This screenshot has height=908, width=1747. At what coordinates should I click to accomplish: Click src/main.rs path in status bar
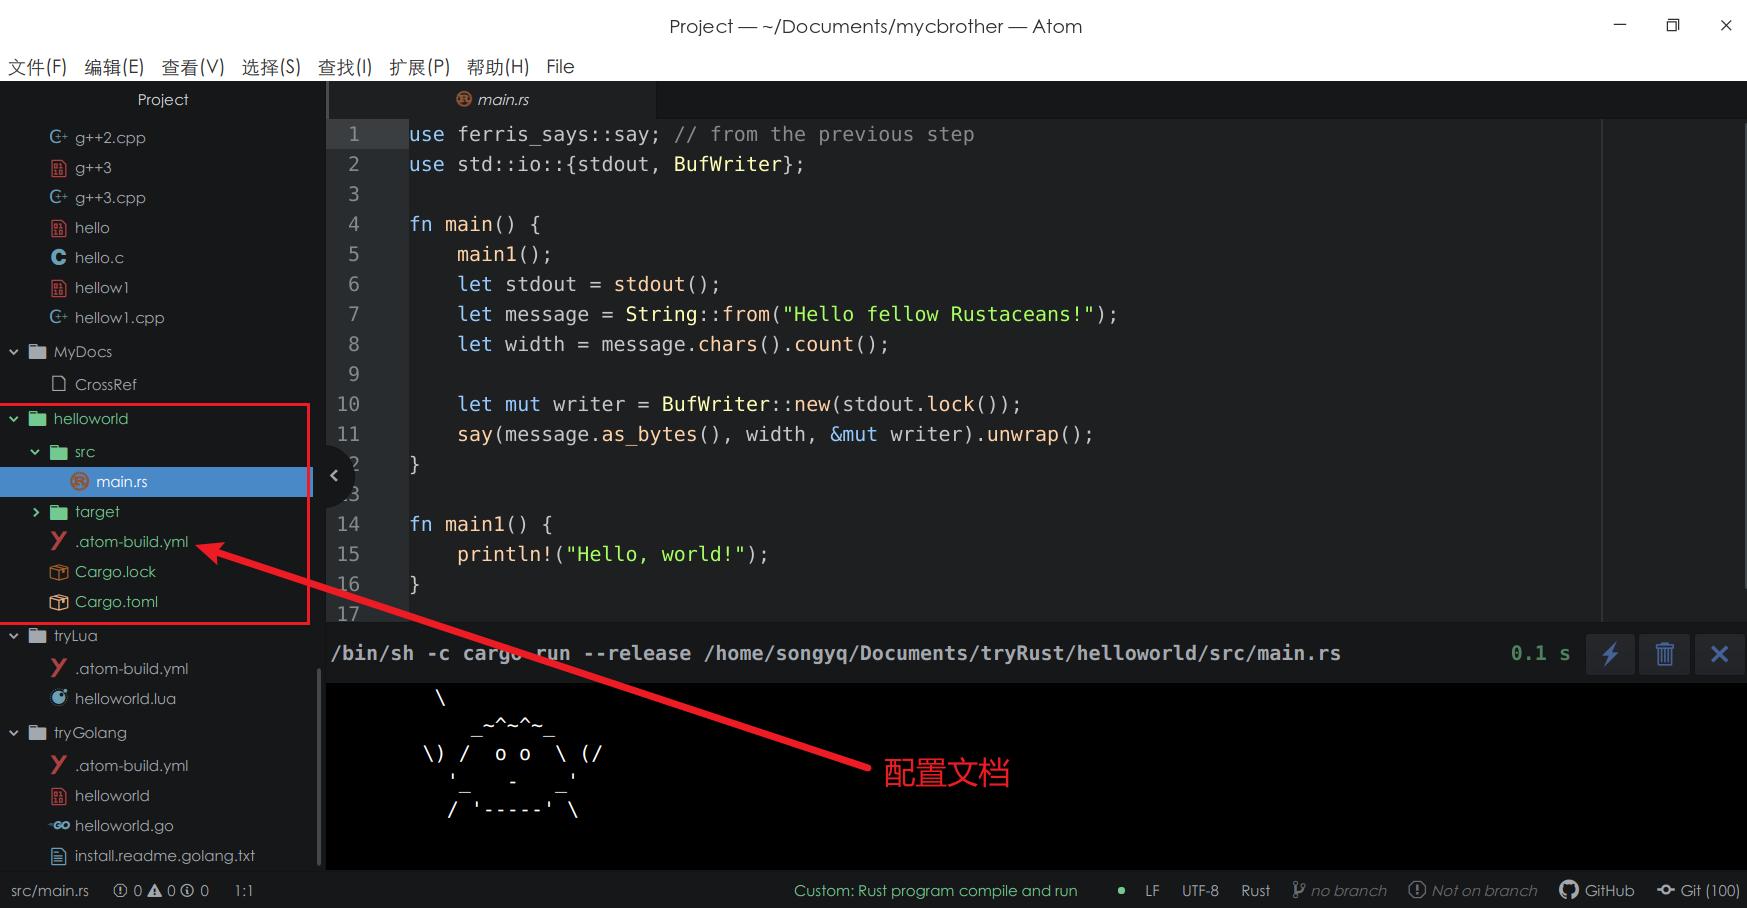pos(50,890)
